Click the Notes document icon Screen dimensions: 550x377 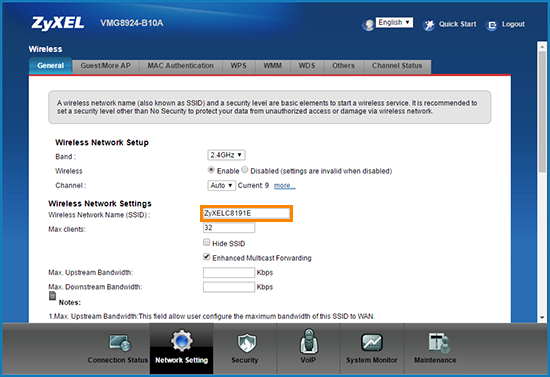click(52, 296)
